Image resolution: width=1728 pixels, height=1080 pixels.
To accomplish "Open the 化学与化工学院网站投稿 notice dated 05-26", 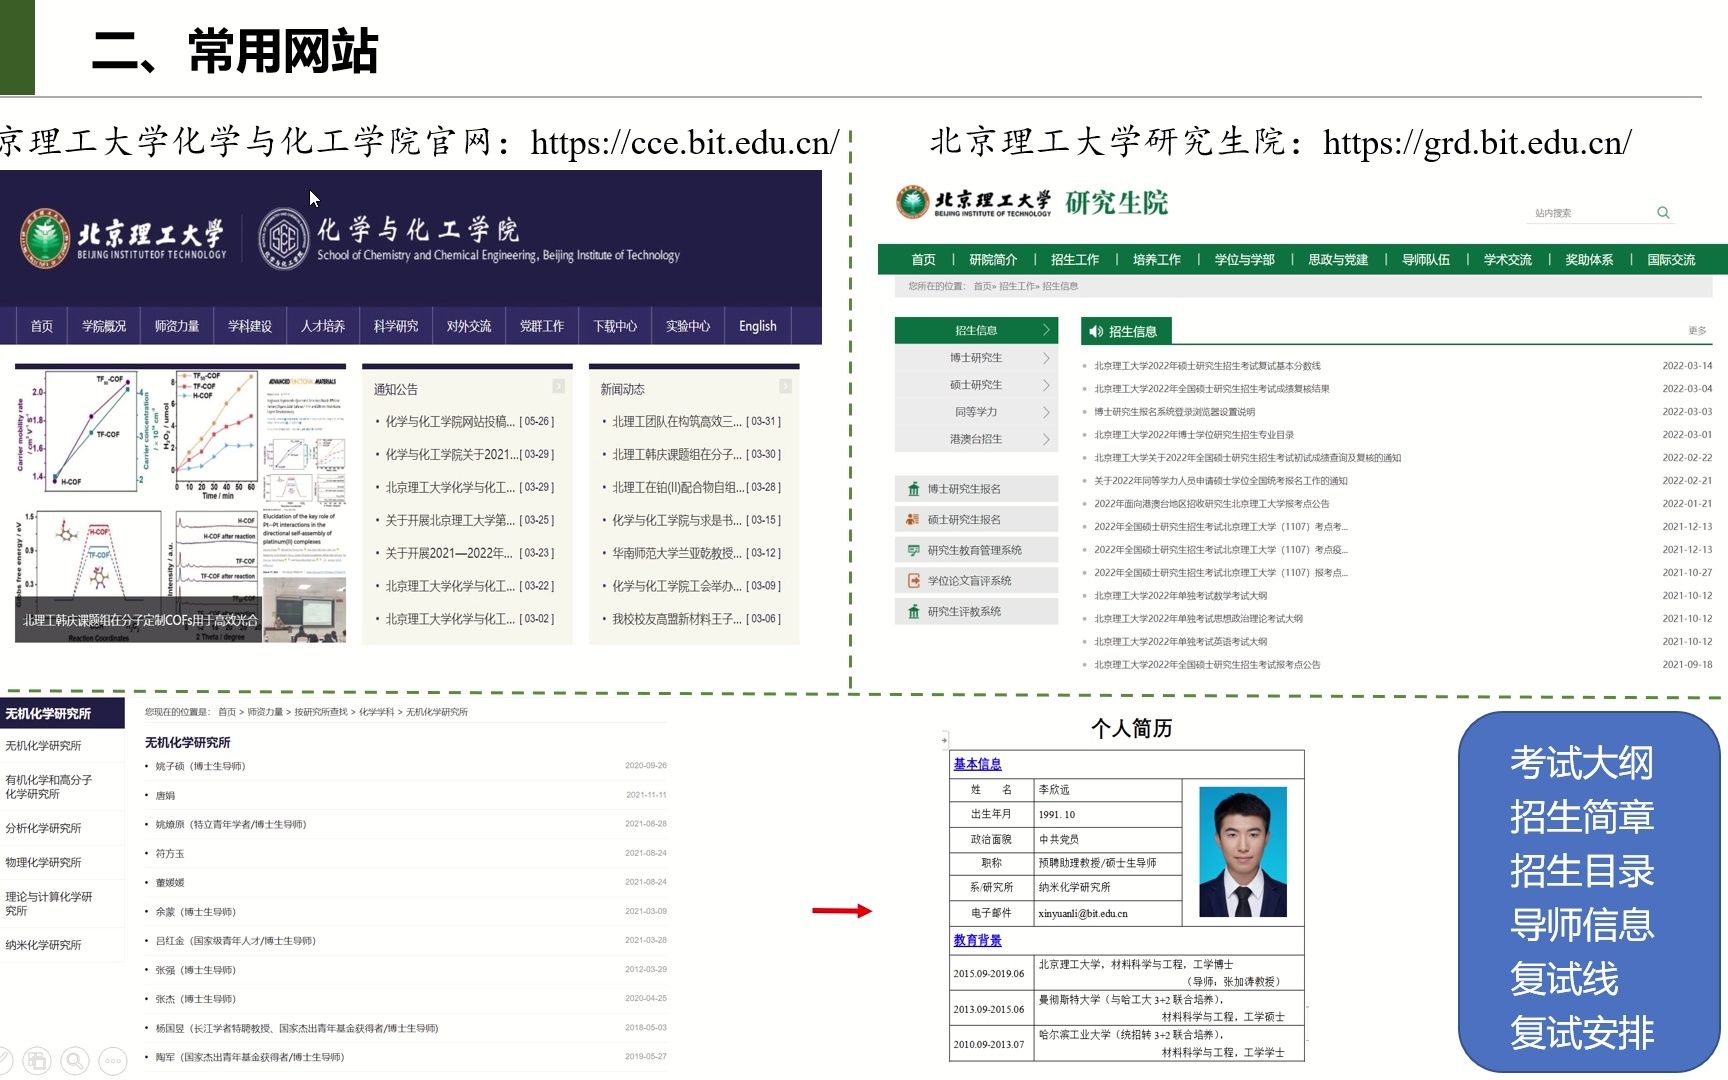I will (470, 422).
